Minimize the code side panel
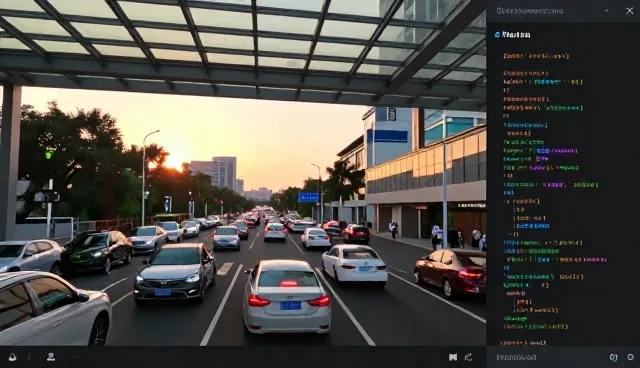The height and width of the screenshot is (368, 640). click(x=607, y=11)
